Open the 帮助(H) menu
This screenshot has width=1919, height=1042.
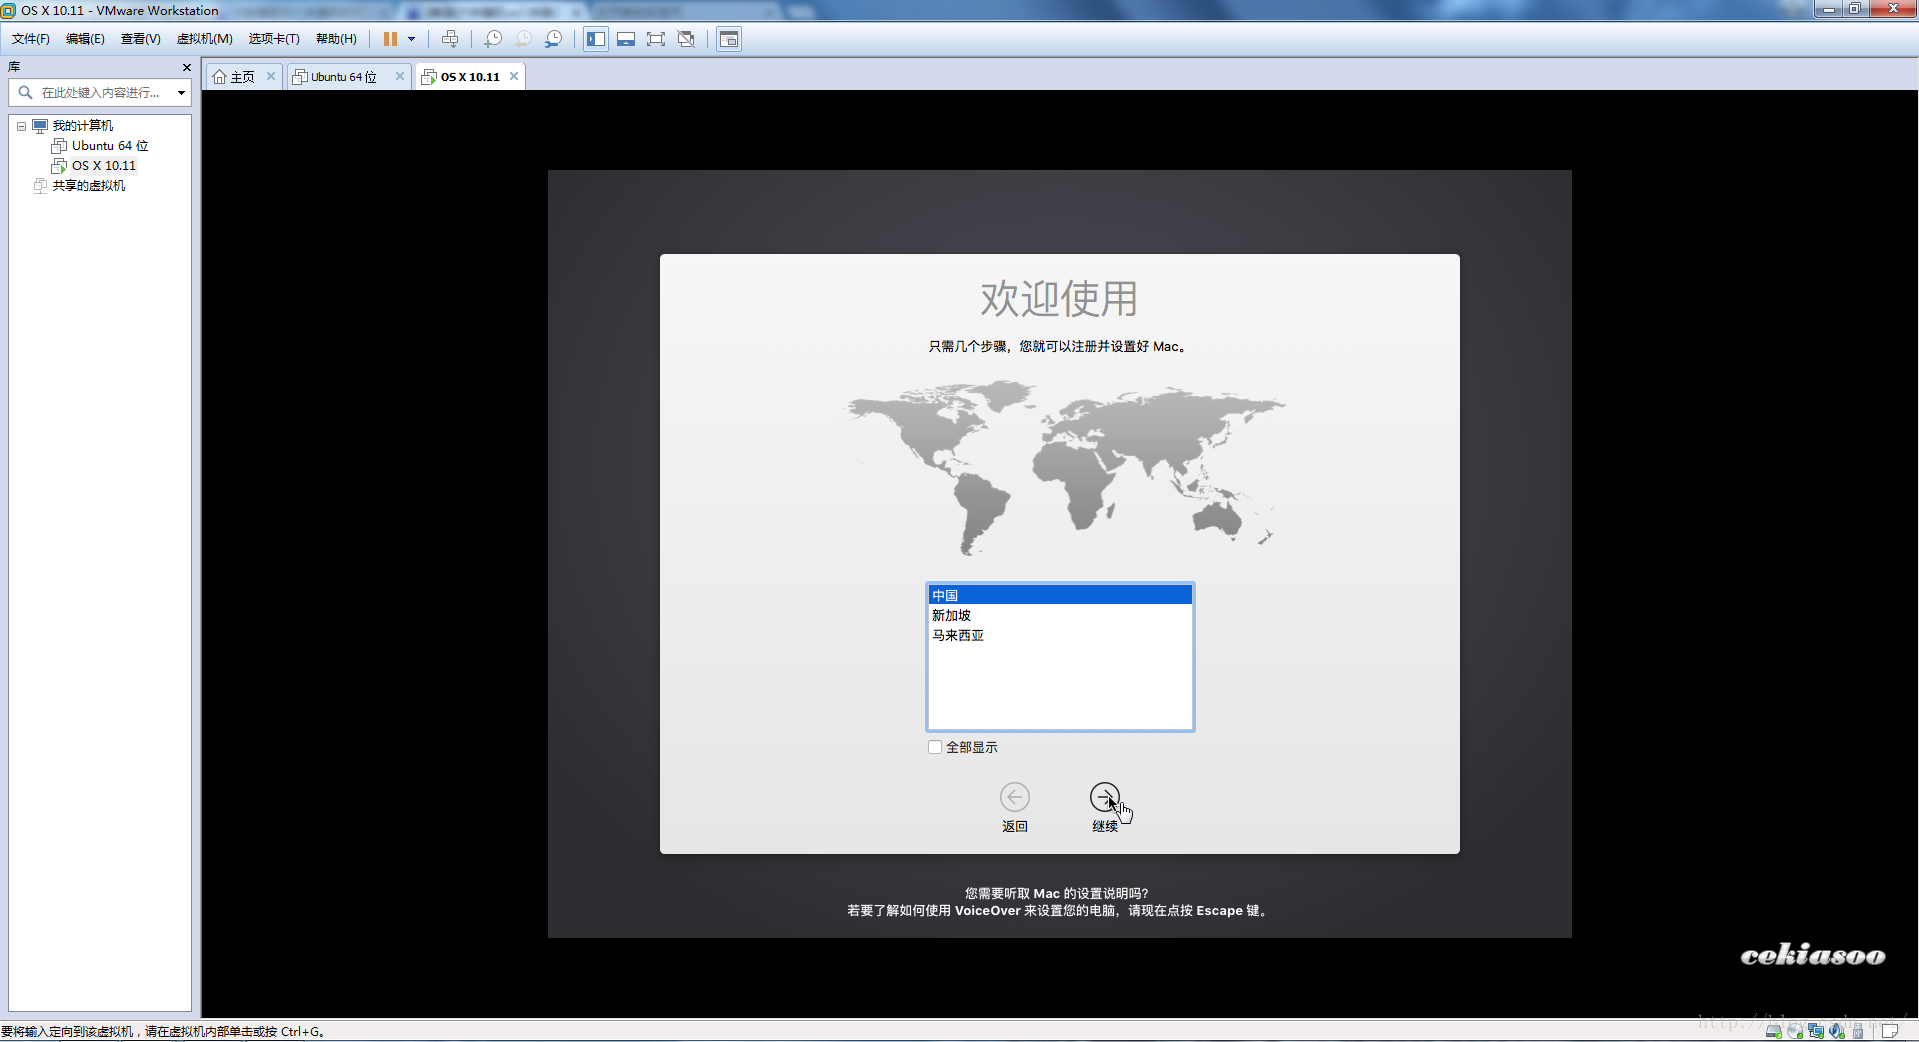pos(336,39)
